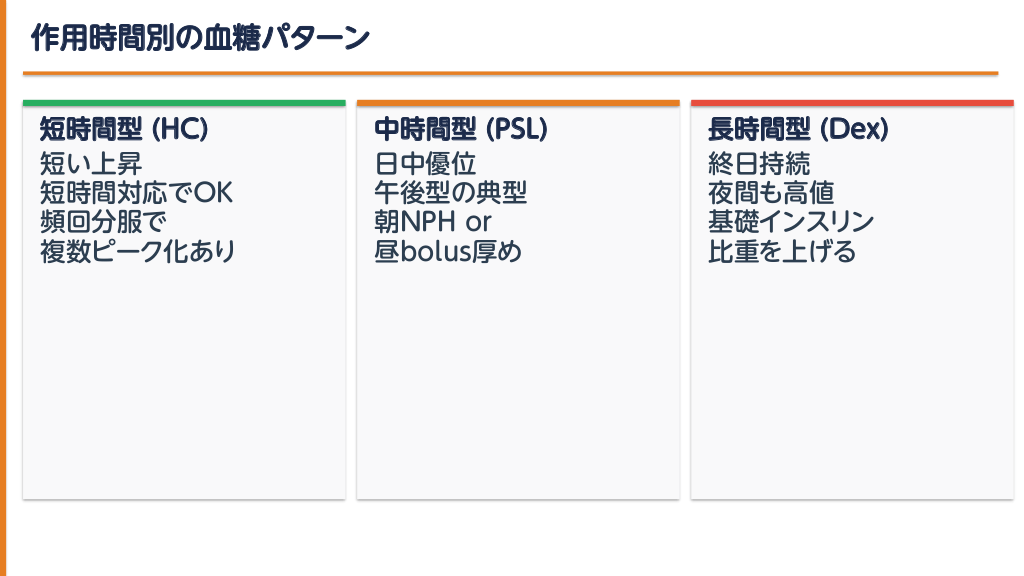Click the text line 日中優位
The height and width of the screenshot is (576, 1024).
[425, 163]
